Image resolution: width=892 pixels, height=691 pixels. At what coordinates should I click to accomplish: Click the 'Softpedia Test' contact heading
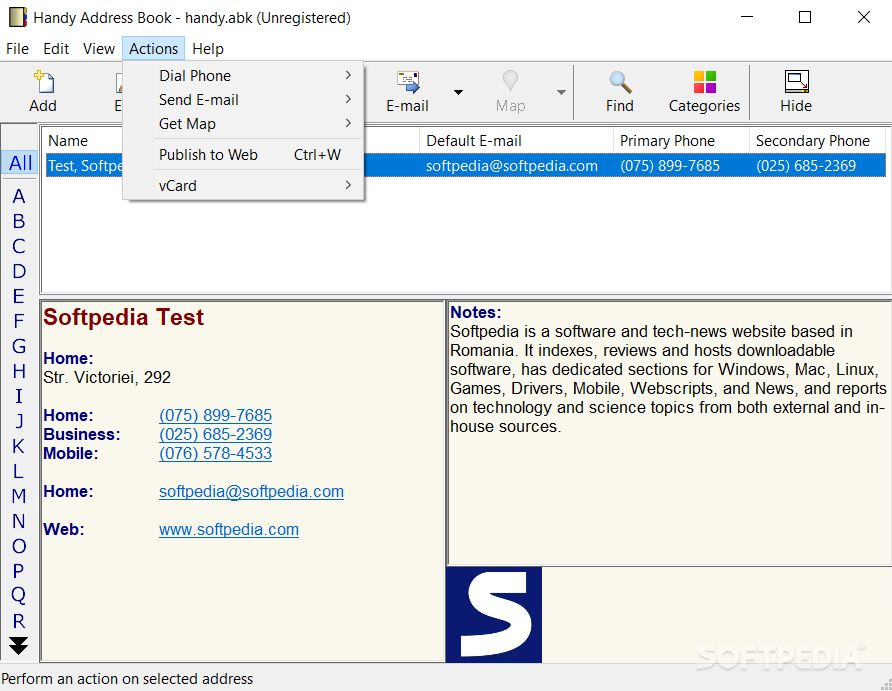coord(123,317)
